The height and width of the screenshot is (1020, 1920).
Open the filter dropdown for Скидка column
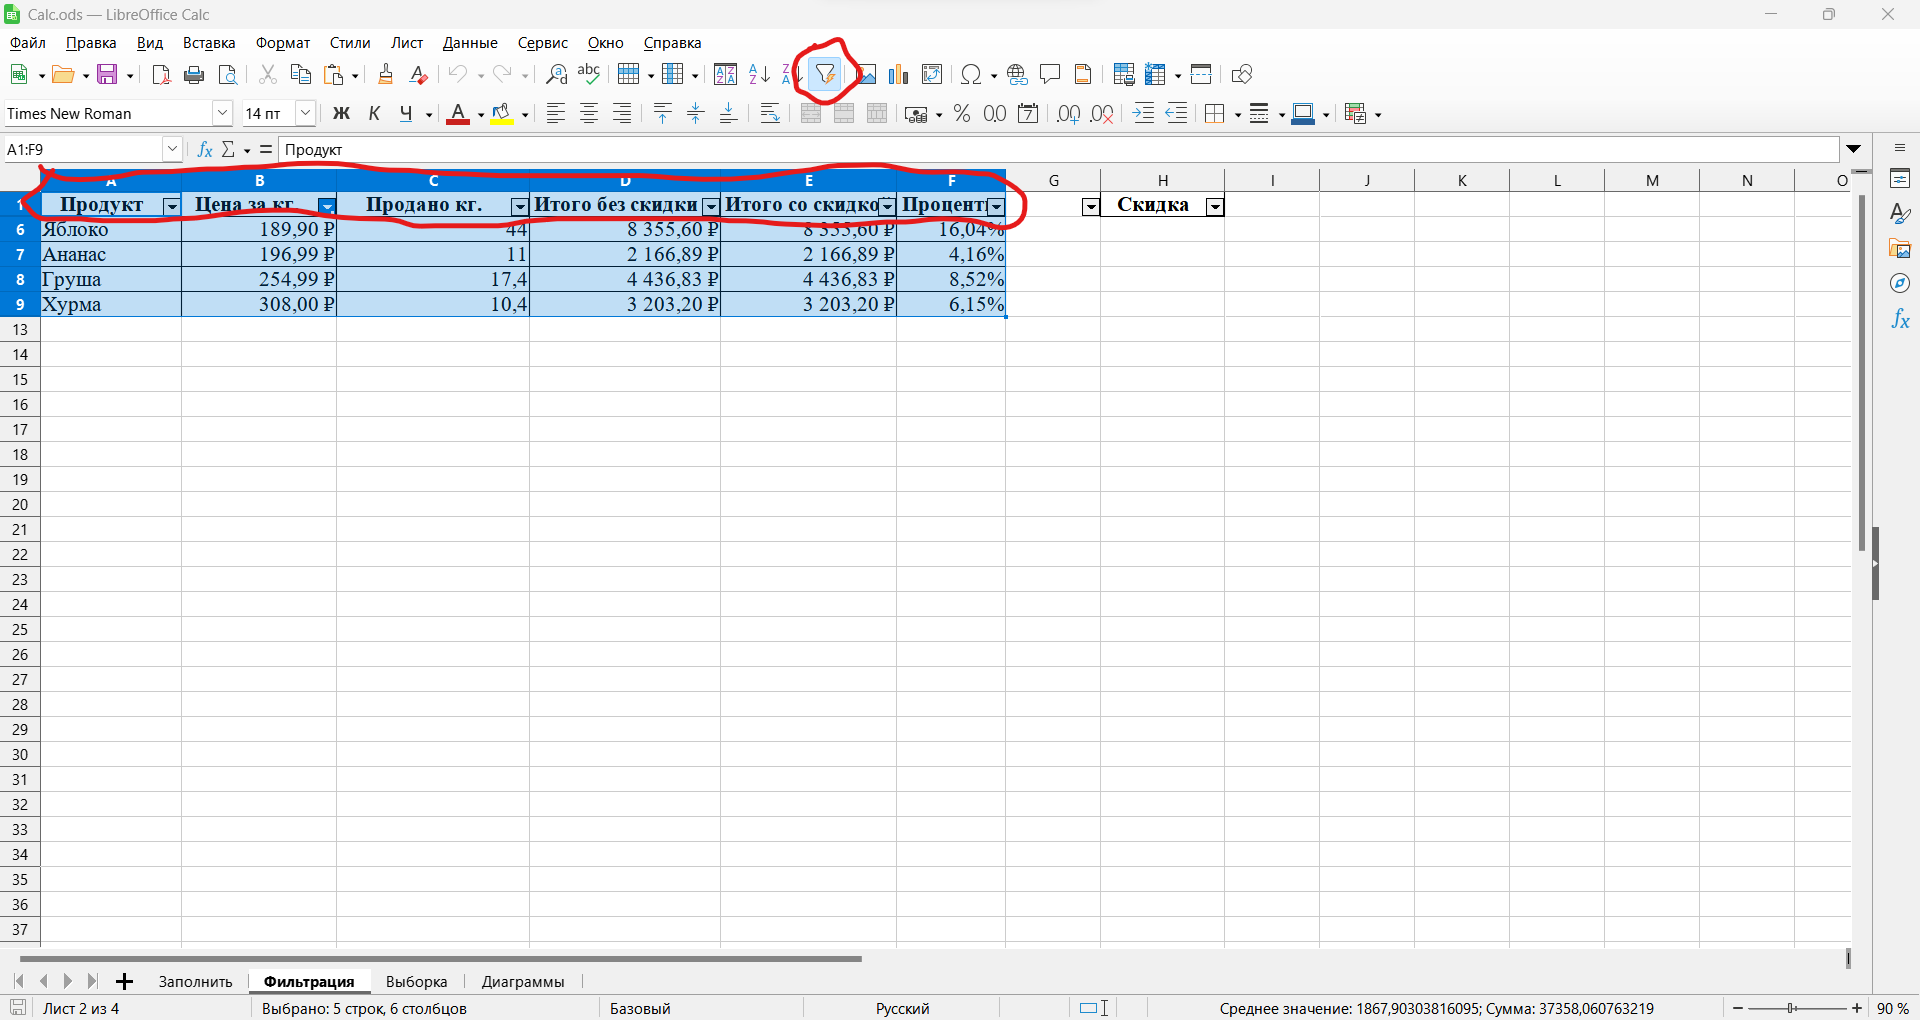(1215, 206)
